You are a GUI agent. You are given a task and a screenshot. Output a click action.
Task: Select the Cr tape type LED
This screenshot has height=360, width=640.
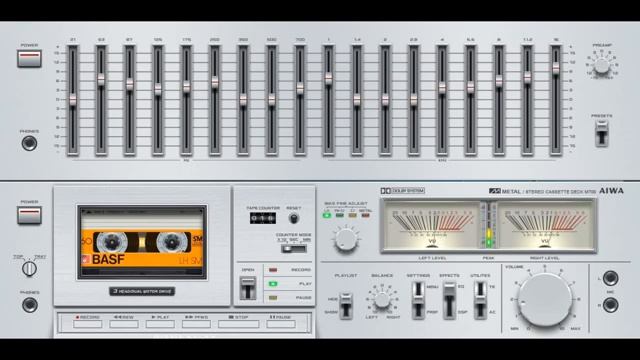pos(353,216)
